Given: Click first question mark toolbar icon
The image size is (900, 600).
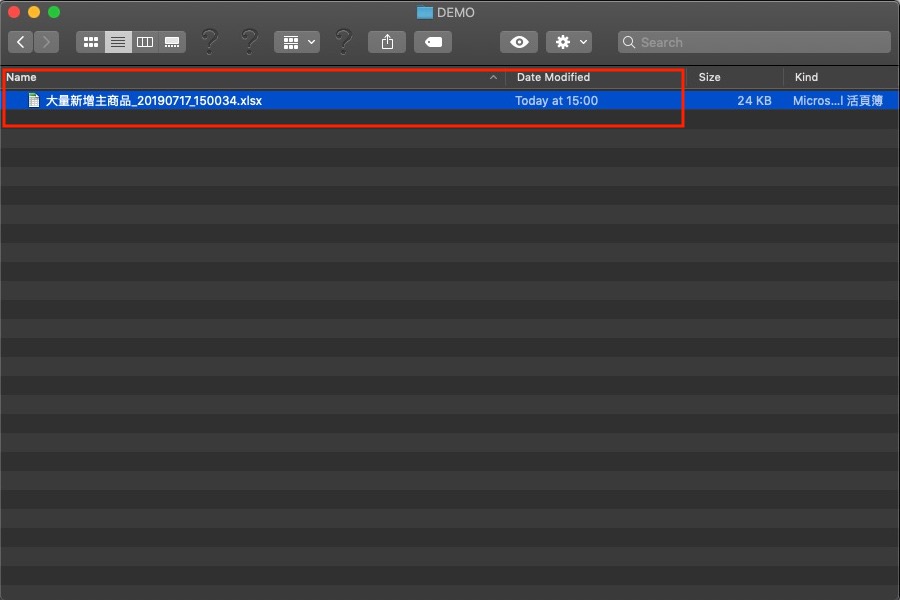Looking at the screenshot, I should [x=210, y=42].
